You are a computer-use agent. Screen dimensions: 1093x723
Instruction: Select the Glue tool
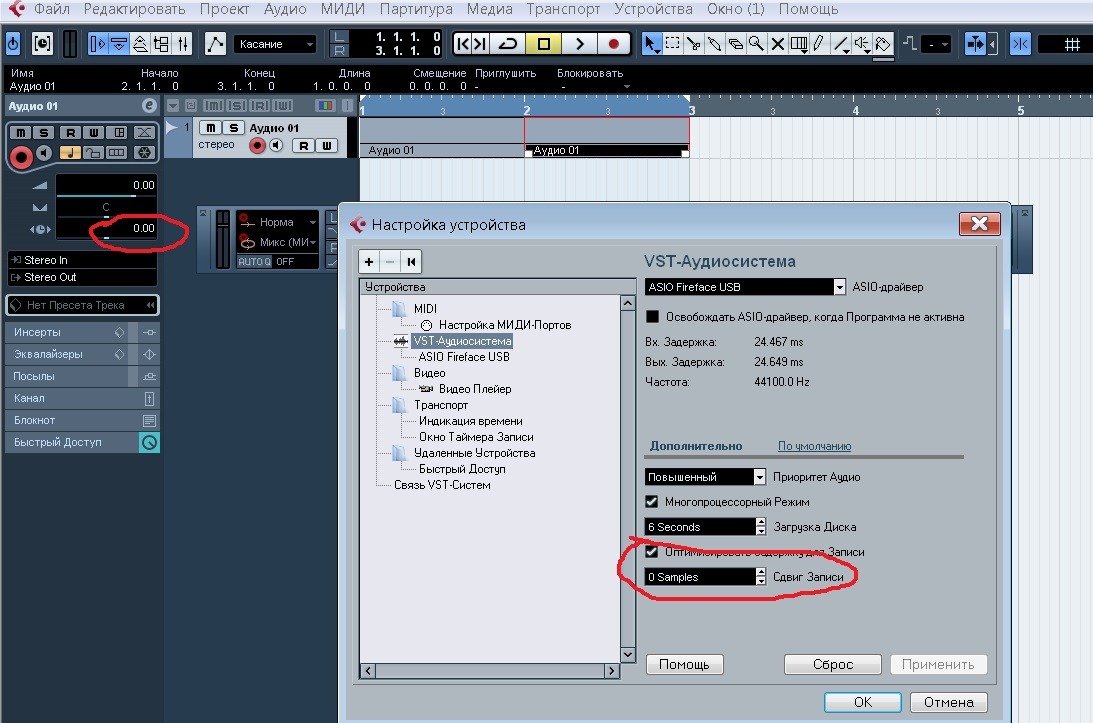click(714, 44)
